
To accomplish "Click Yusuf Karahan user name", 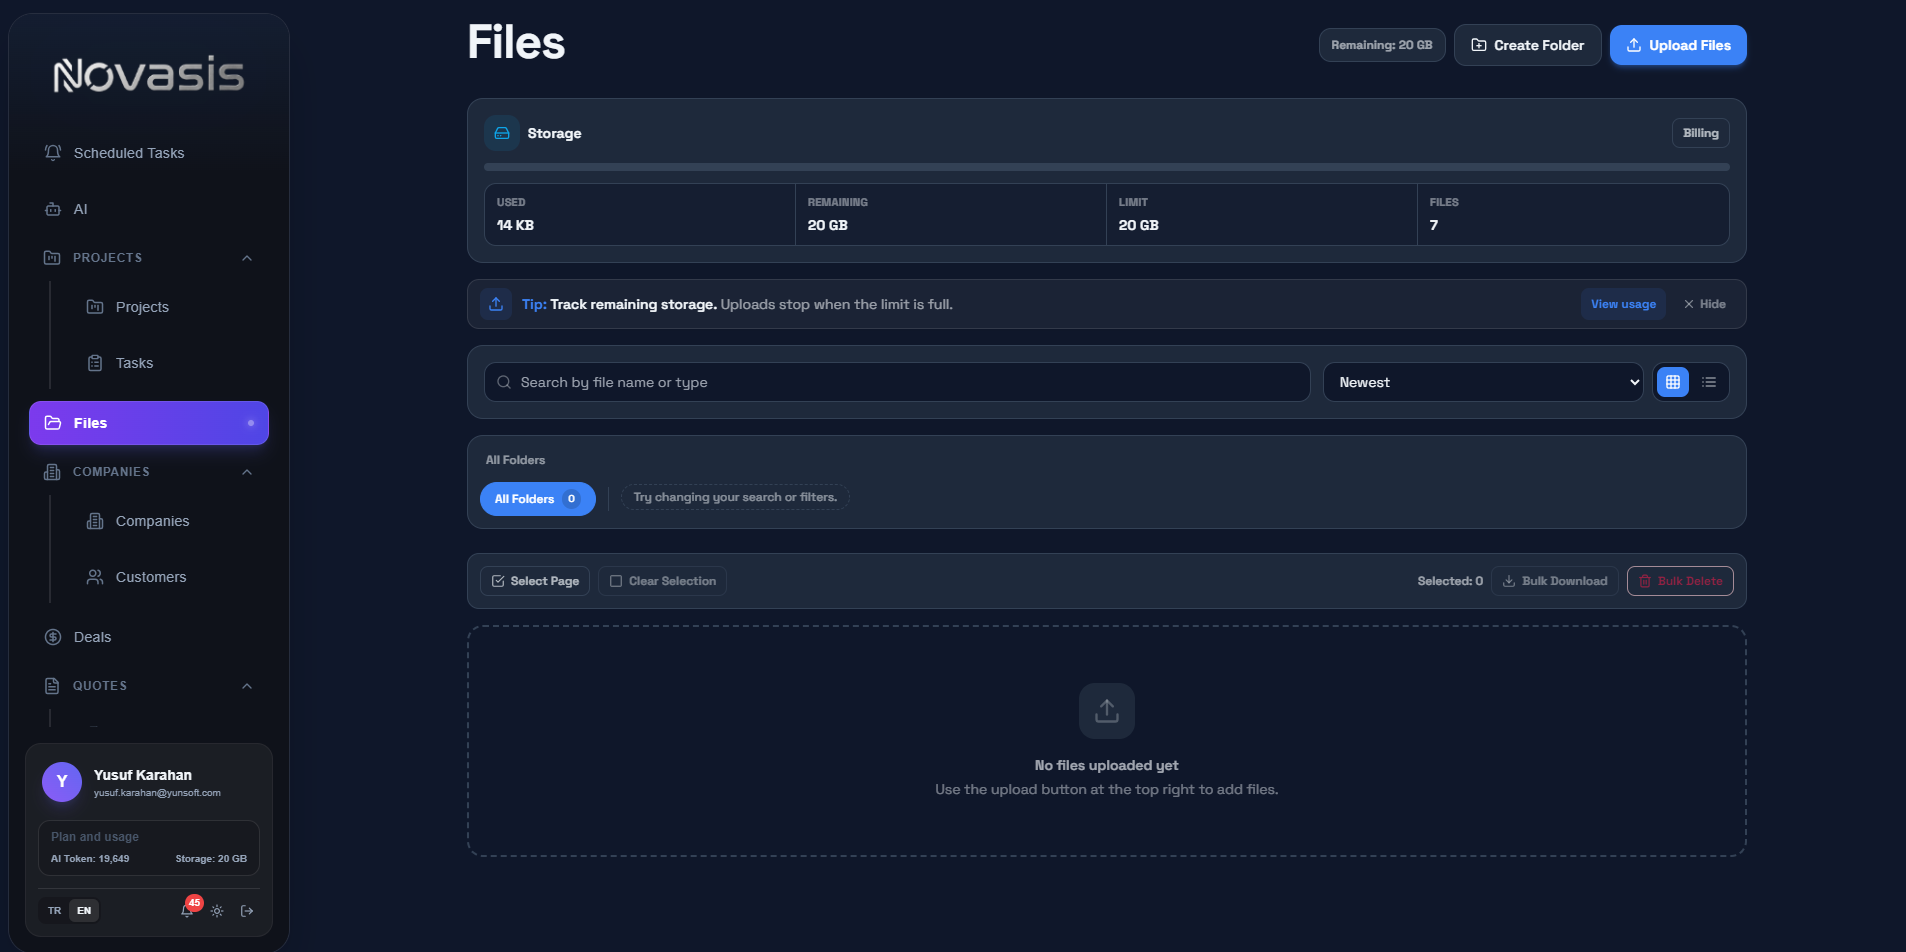I will pyautogui.click(x=143, y=775).
